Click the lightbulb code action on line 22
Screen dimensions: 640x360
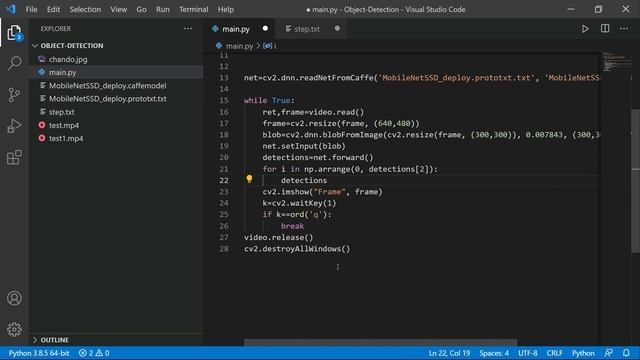[249, 179]
